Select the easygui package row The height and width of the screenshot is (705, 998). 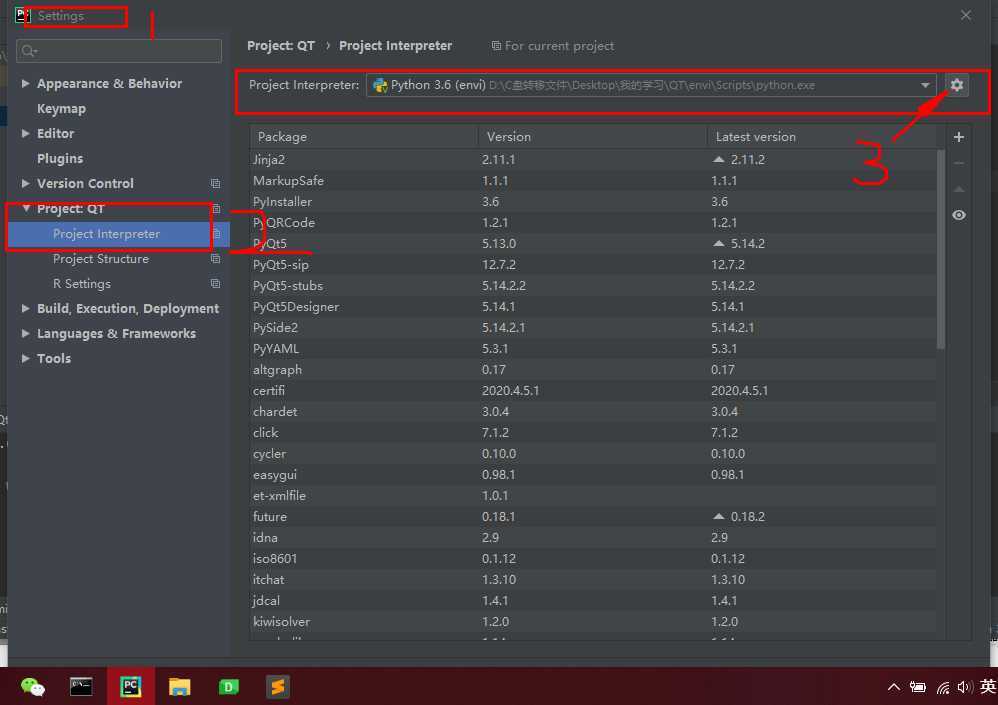coord(593,474)
